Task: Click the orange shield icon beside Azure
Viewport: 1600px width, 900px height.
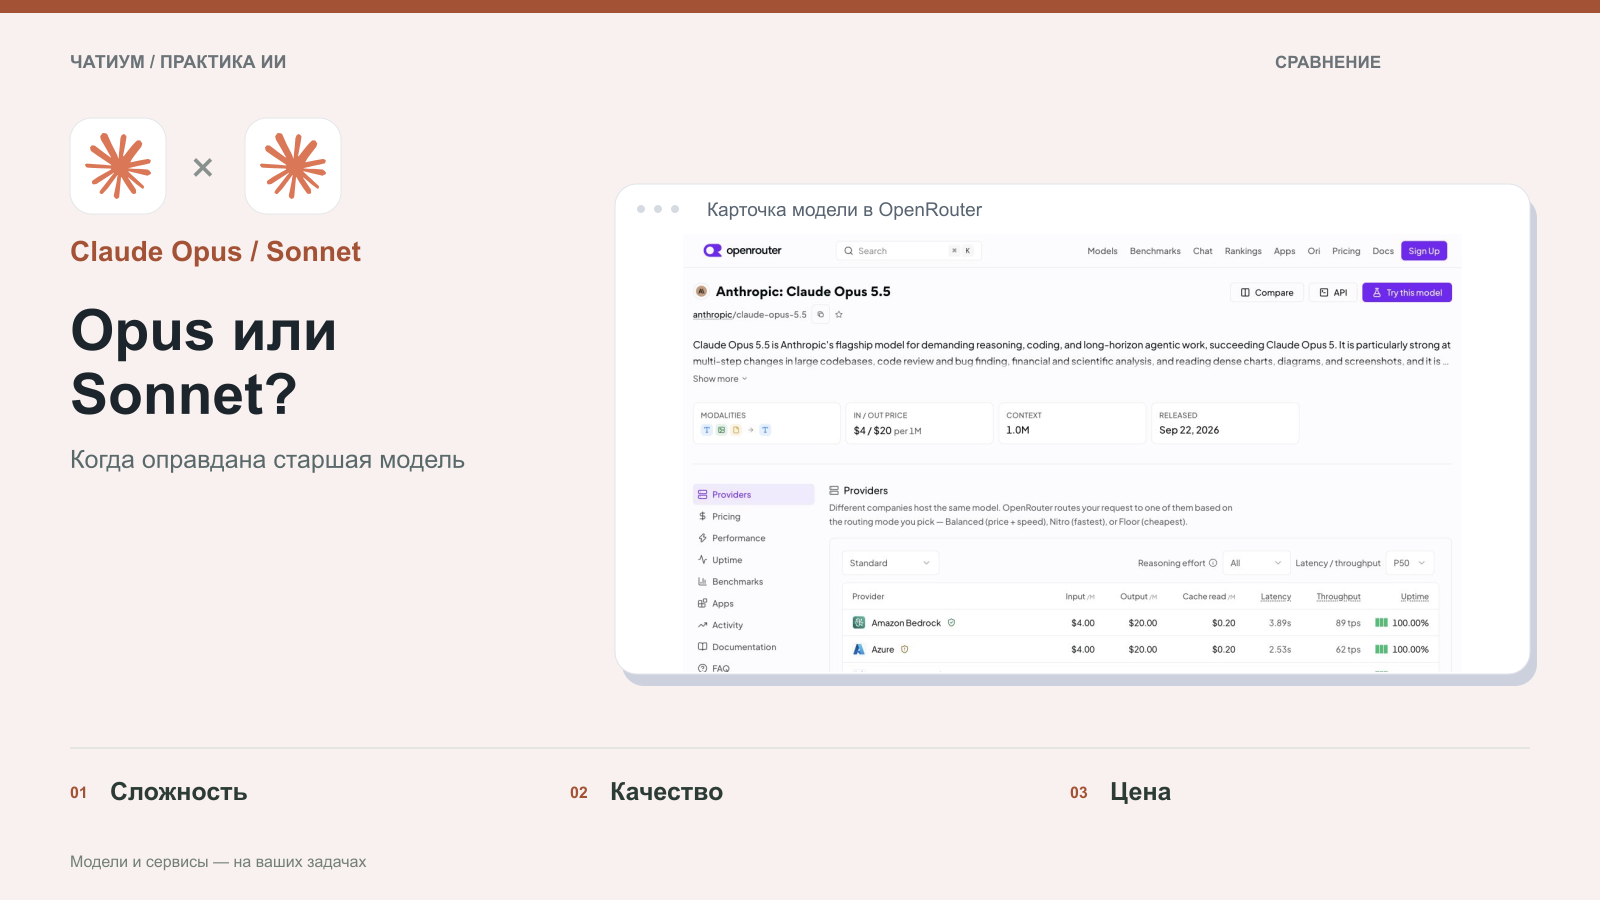Action: point(905,649)
